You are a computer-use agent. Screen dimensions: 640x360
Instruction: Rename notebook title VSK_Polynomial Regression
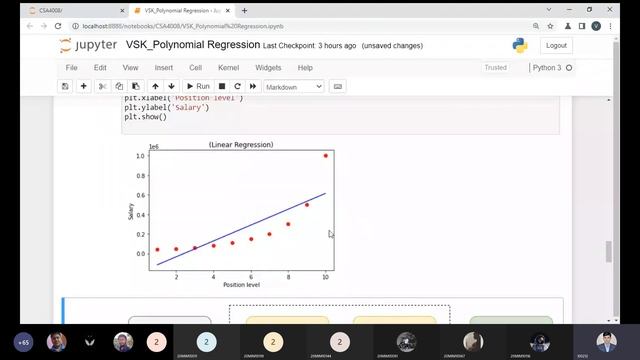(193, 45)
